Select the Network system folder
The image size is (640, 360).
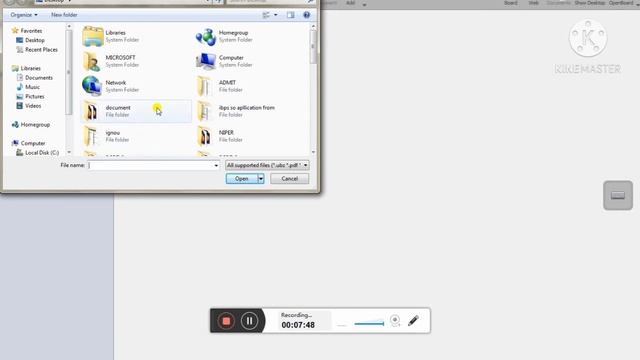point(110,86)
